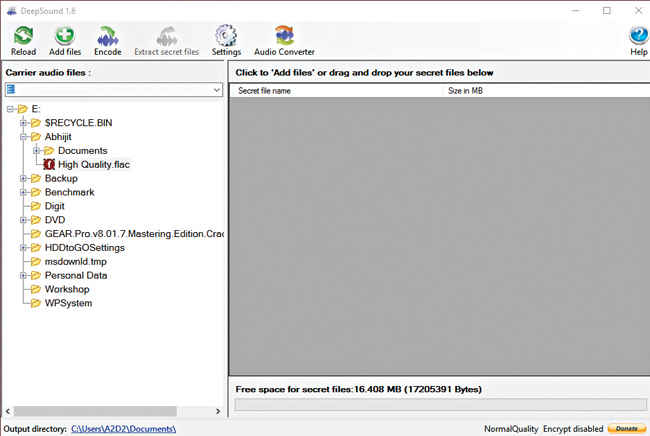Open the carrier audio drive dropdown
The height and width of the screenshot is (436, 650).
(216, 90)
